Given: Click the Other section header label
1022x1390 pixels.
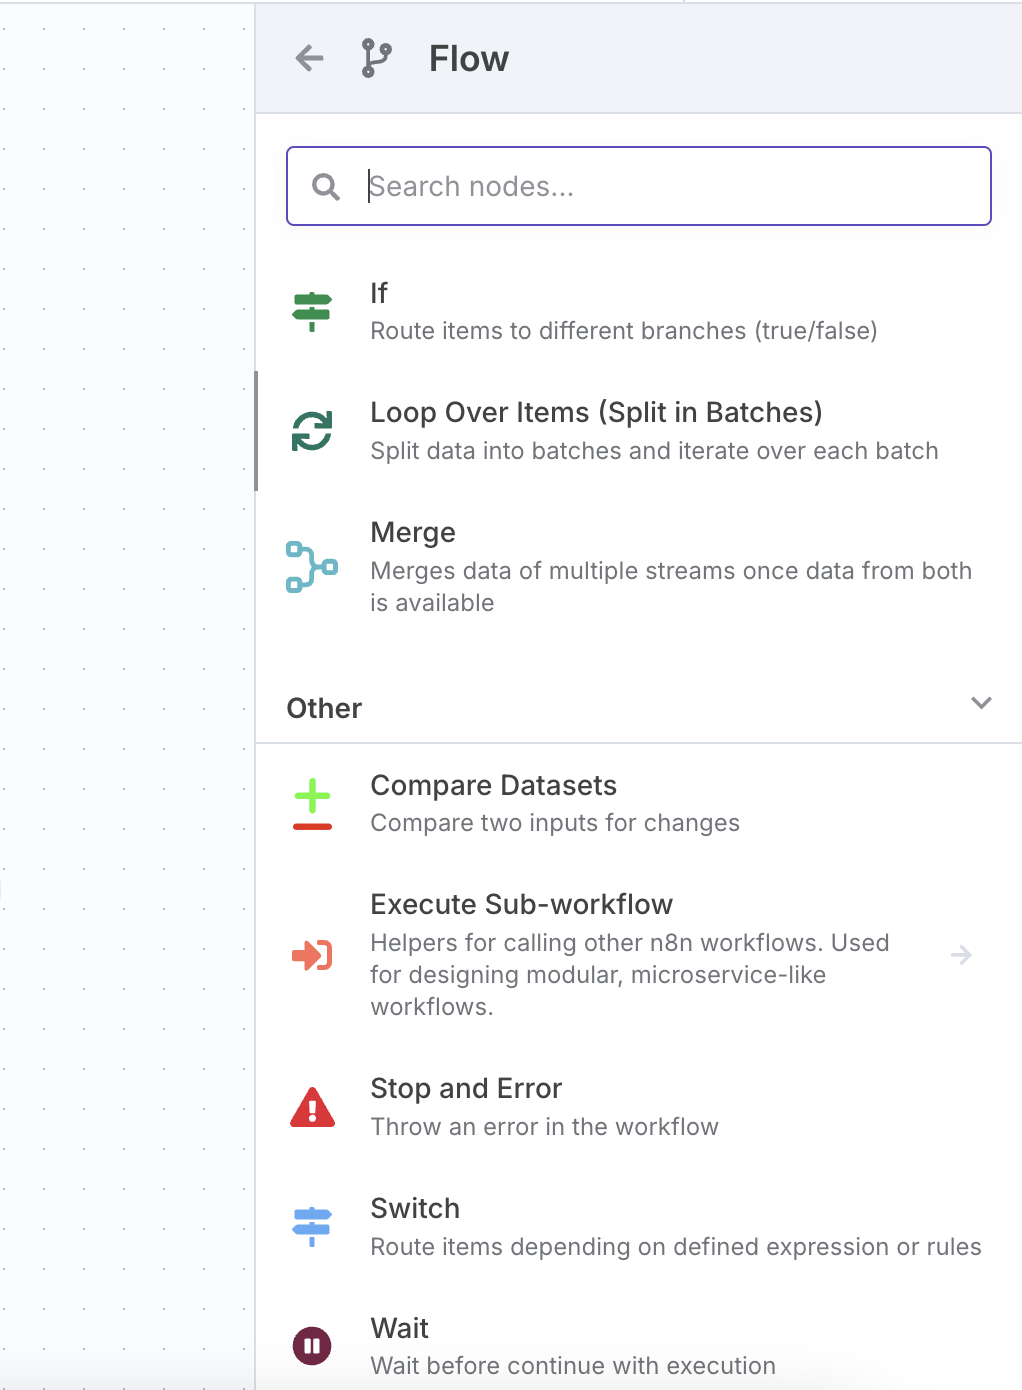Looking at the screenshot, I should click(324, 708).
